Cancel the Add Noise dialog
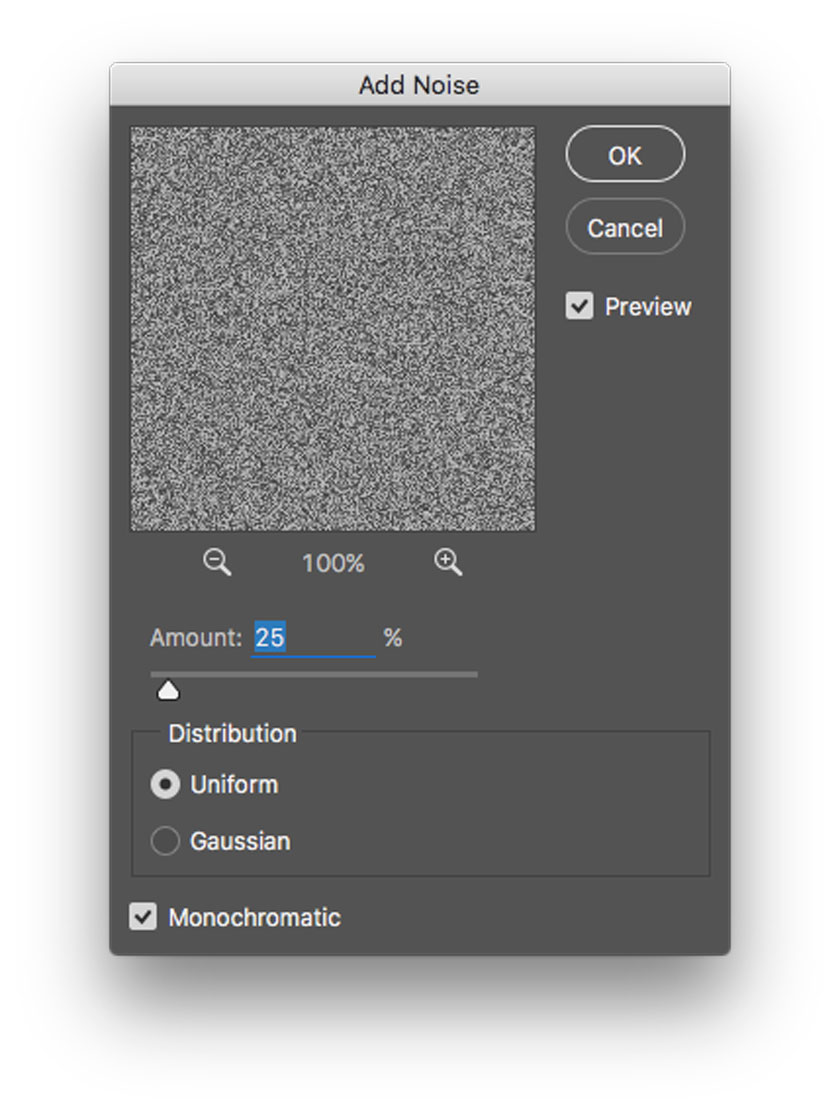 [x=625, y=228]
